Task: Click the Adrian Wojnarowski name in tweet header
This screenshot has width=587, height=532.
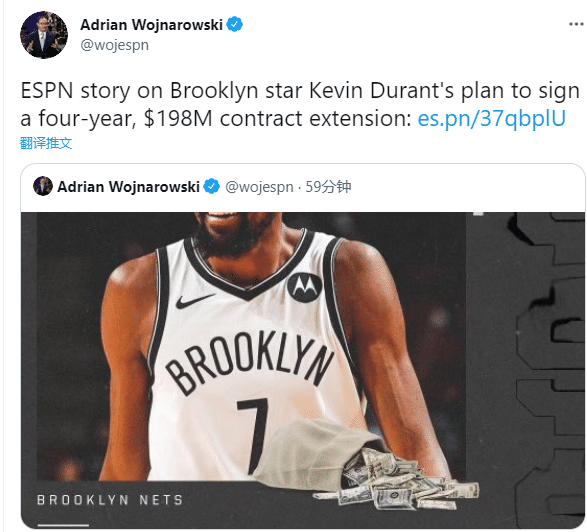Action: (151, 25)
